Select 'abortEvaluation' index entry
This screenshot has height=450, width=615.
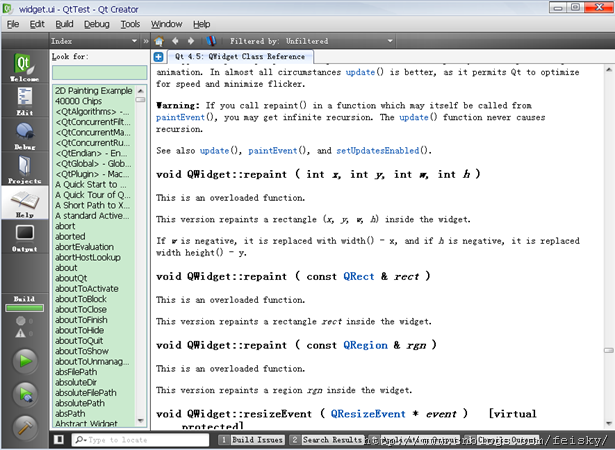[94, 247]
